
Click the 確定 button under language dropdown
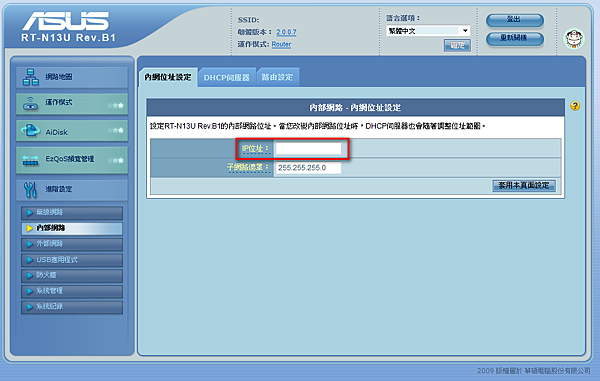point(457,46)
